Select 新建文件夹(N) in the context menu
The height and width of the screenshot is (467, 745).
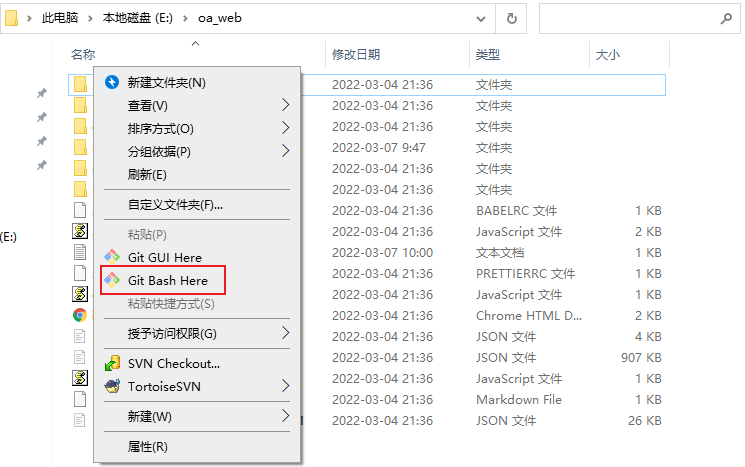coord(166,83)
